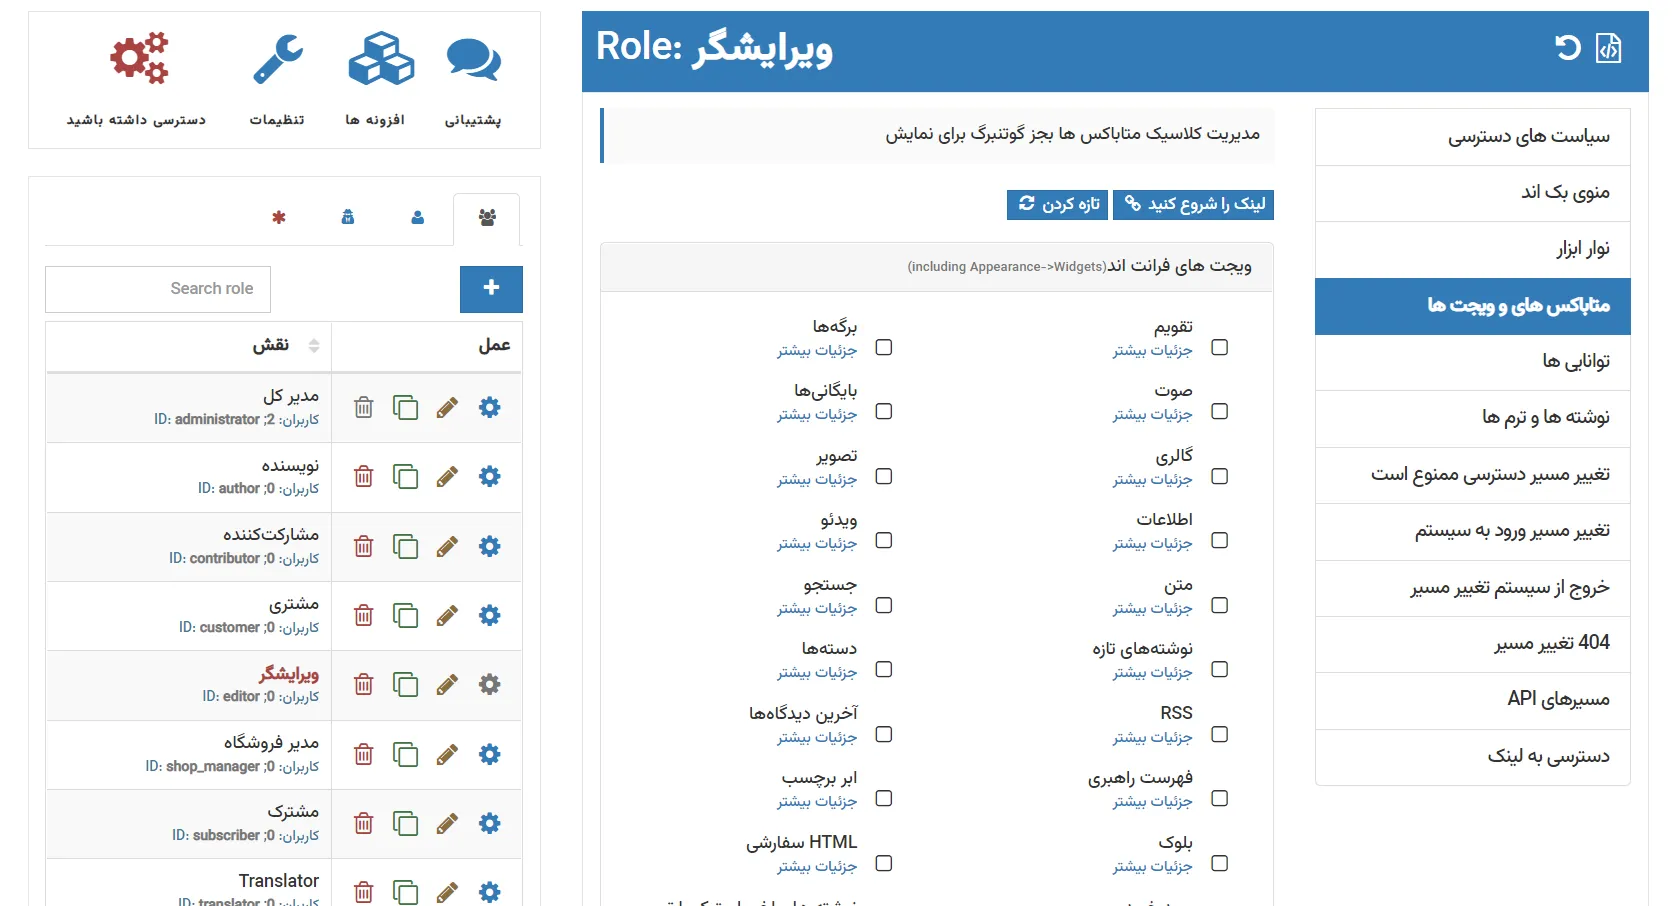
Task: Toggle the صوت widget checkbox
Action: tap(1219, 411)
